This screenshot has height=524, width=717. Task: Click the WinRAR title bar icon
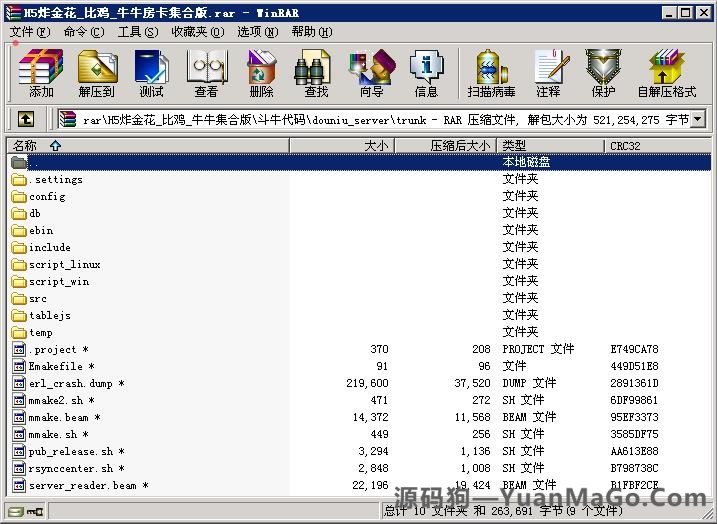[x=14, y=12]
